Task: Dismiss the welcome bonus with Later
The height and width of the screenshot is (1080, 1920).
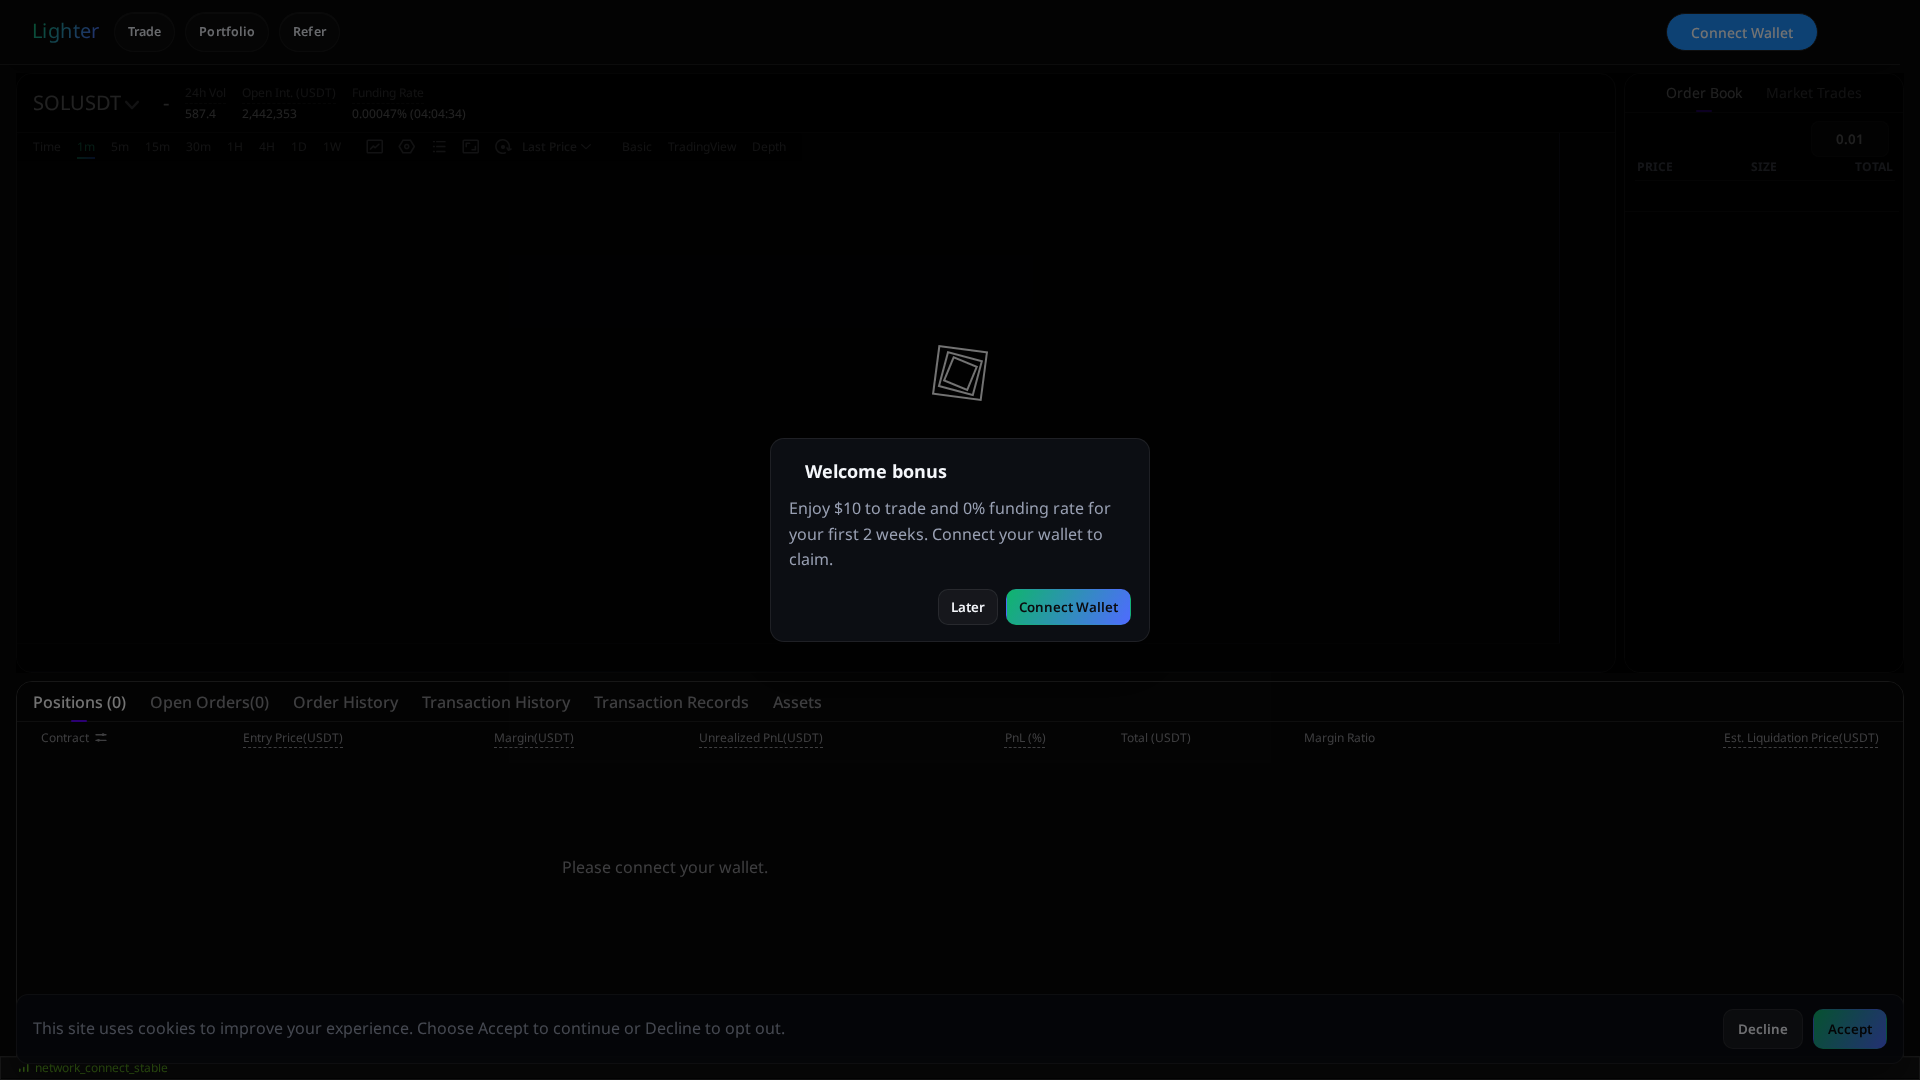Action: click(967, 606)
